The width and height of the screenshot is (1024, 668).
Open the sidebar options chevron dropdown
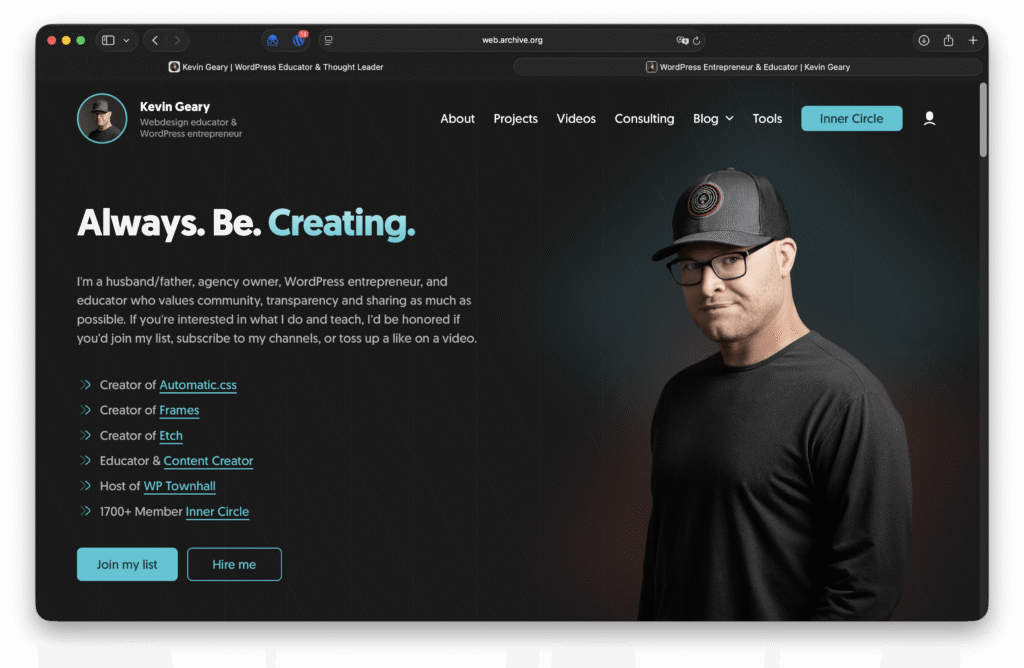coord(126,40)
